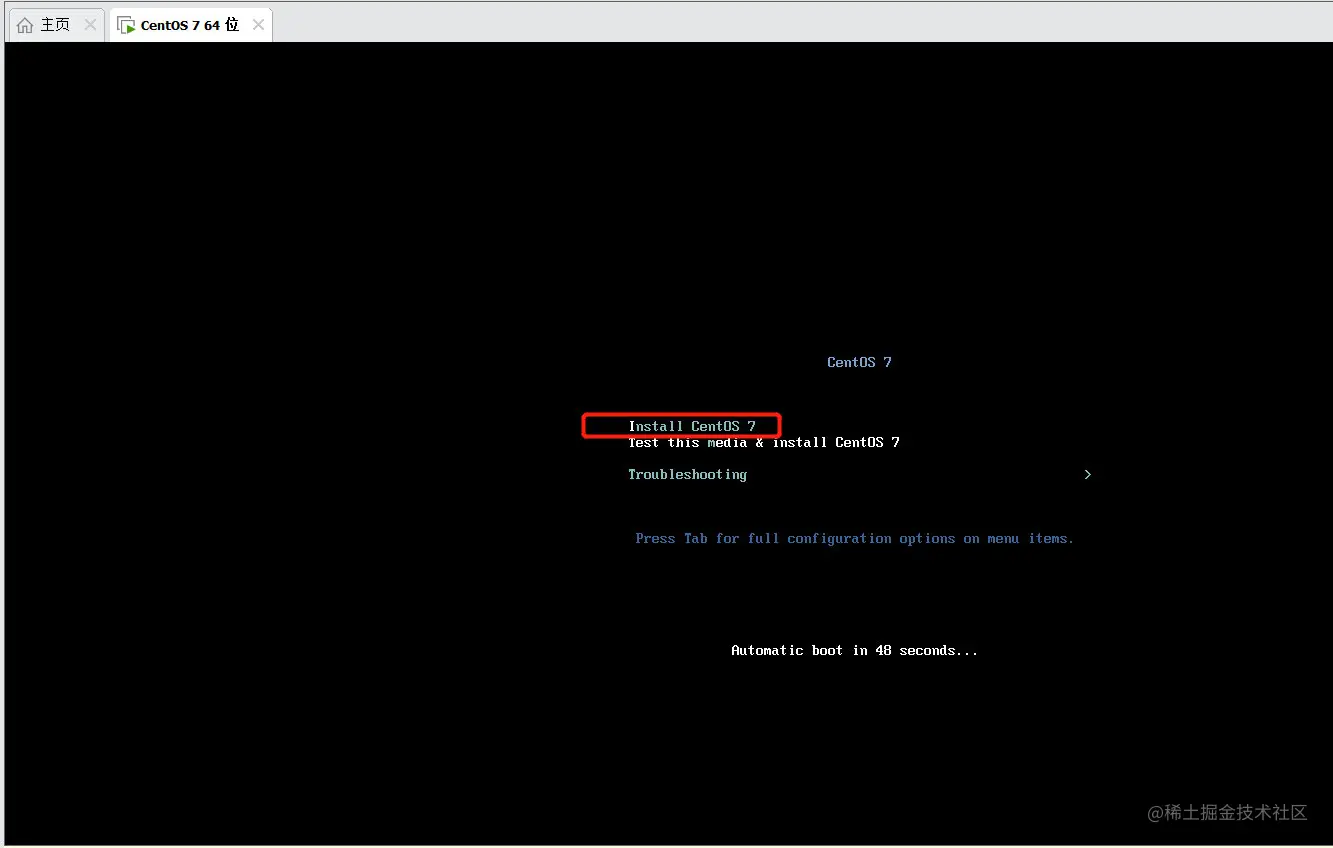Select Test this media & install CentOS 7

pyautogui.click(x=764, y=442)
